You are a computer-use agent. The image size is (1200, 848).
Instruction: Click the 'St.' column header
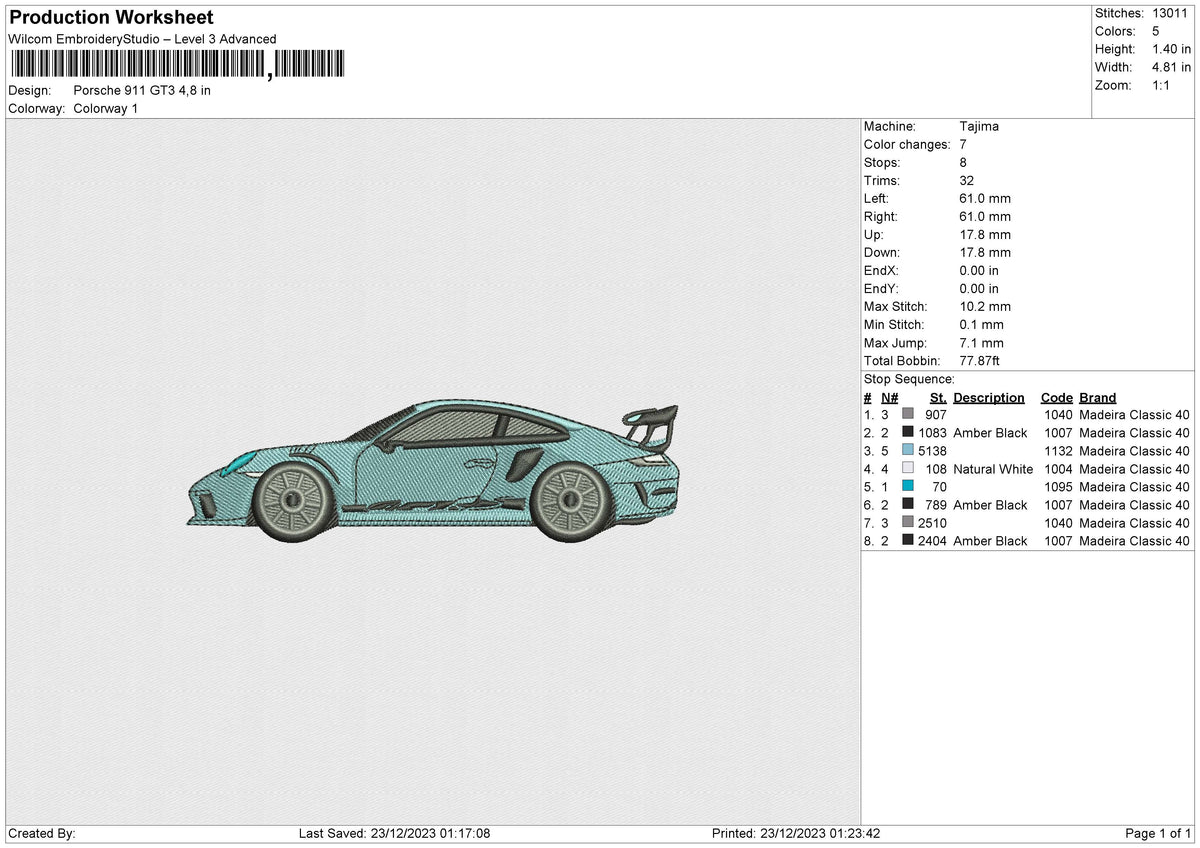[938, 397]
